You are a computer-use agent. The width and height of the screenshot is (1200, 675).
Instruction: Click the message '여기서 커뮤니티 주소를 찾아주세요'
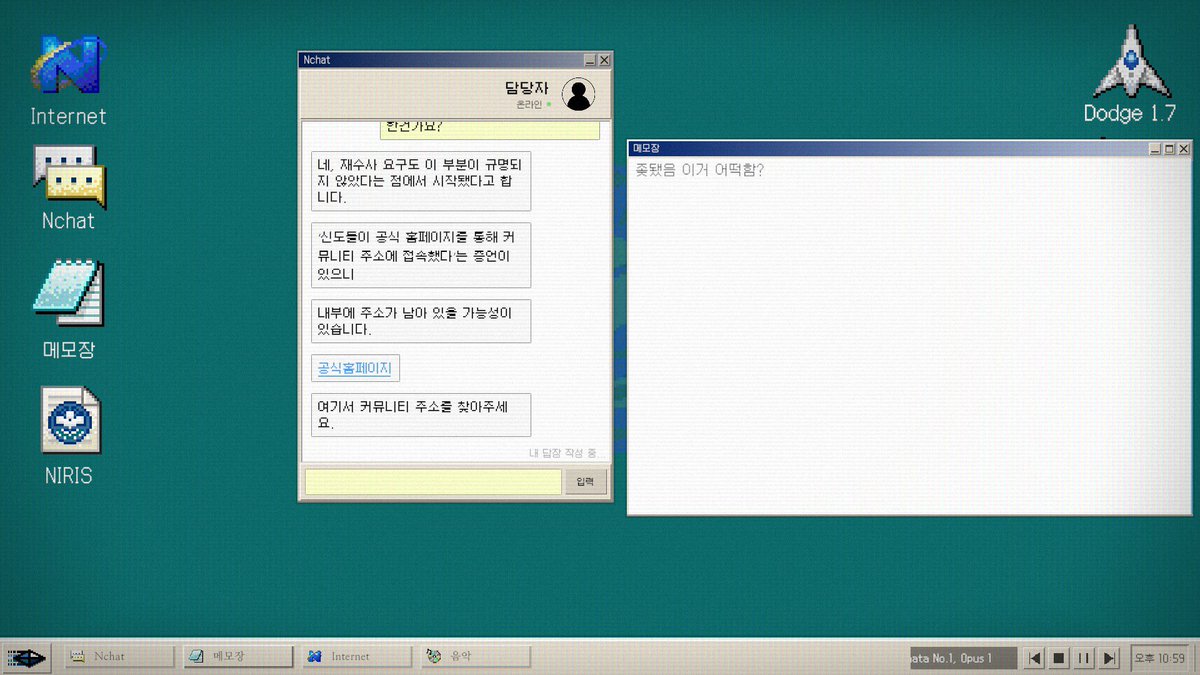coord(421,415)
